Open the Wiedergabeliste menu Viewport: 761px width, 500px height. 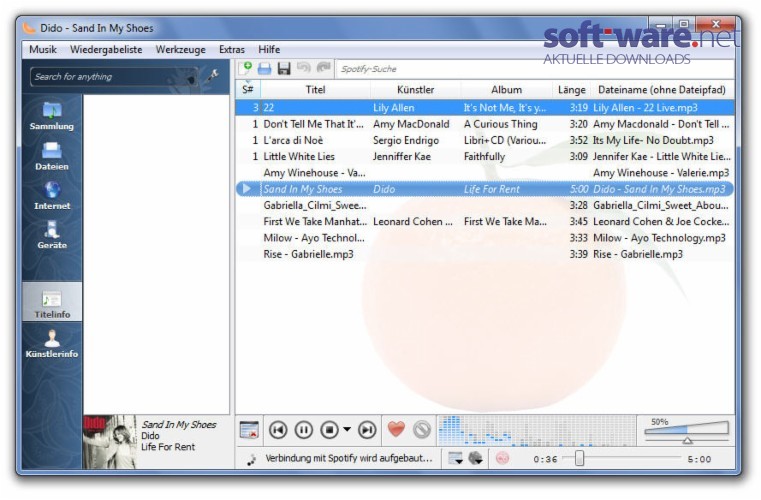click(x=106, y=50)
